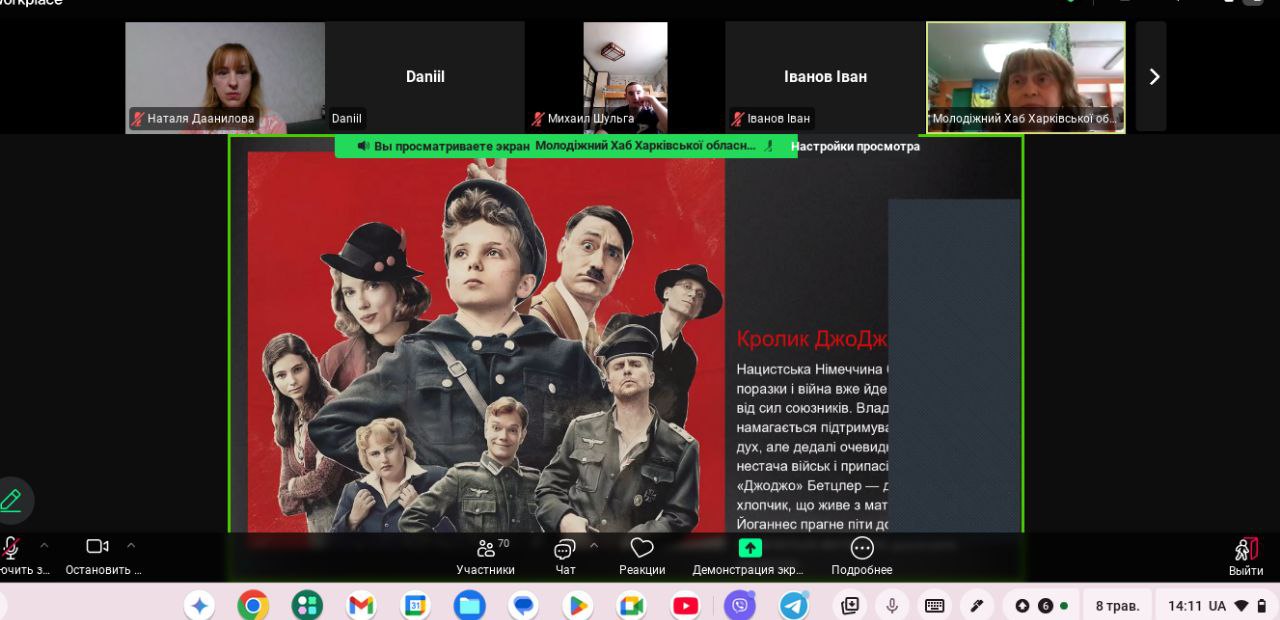Select Іванов Іван participant tile

825,77
